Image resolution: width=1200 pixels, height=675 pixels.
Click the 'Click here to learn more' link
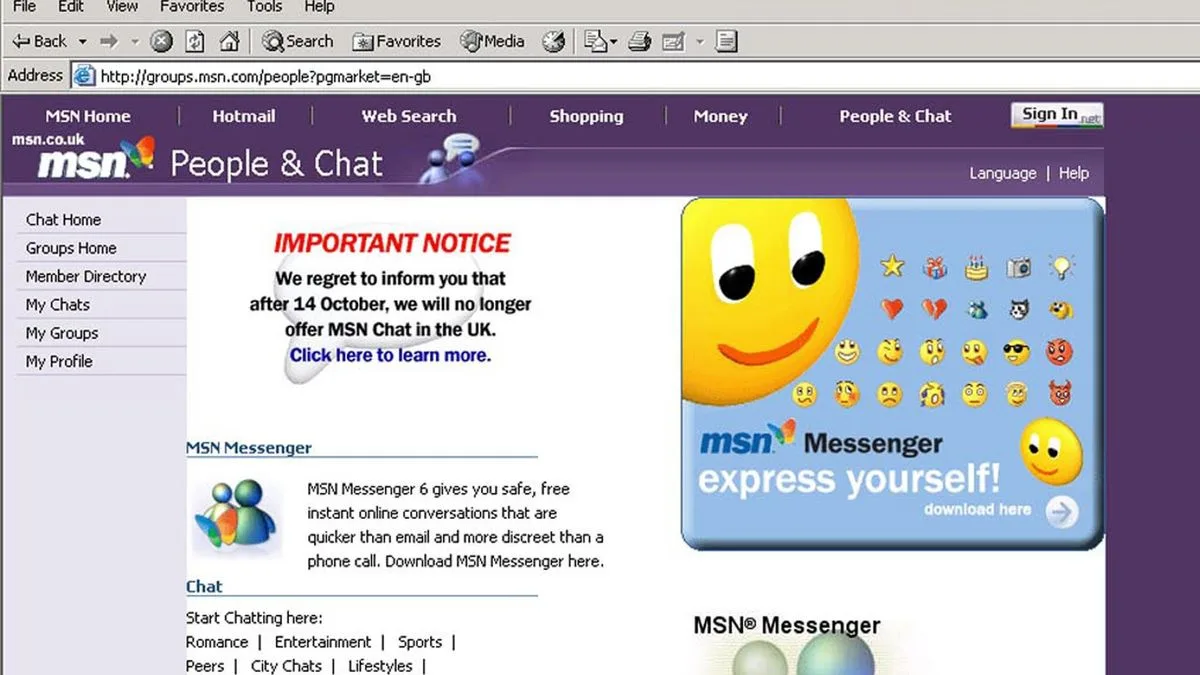[x=390, y=355]
